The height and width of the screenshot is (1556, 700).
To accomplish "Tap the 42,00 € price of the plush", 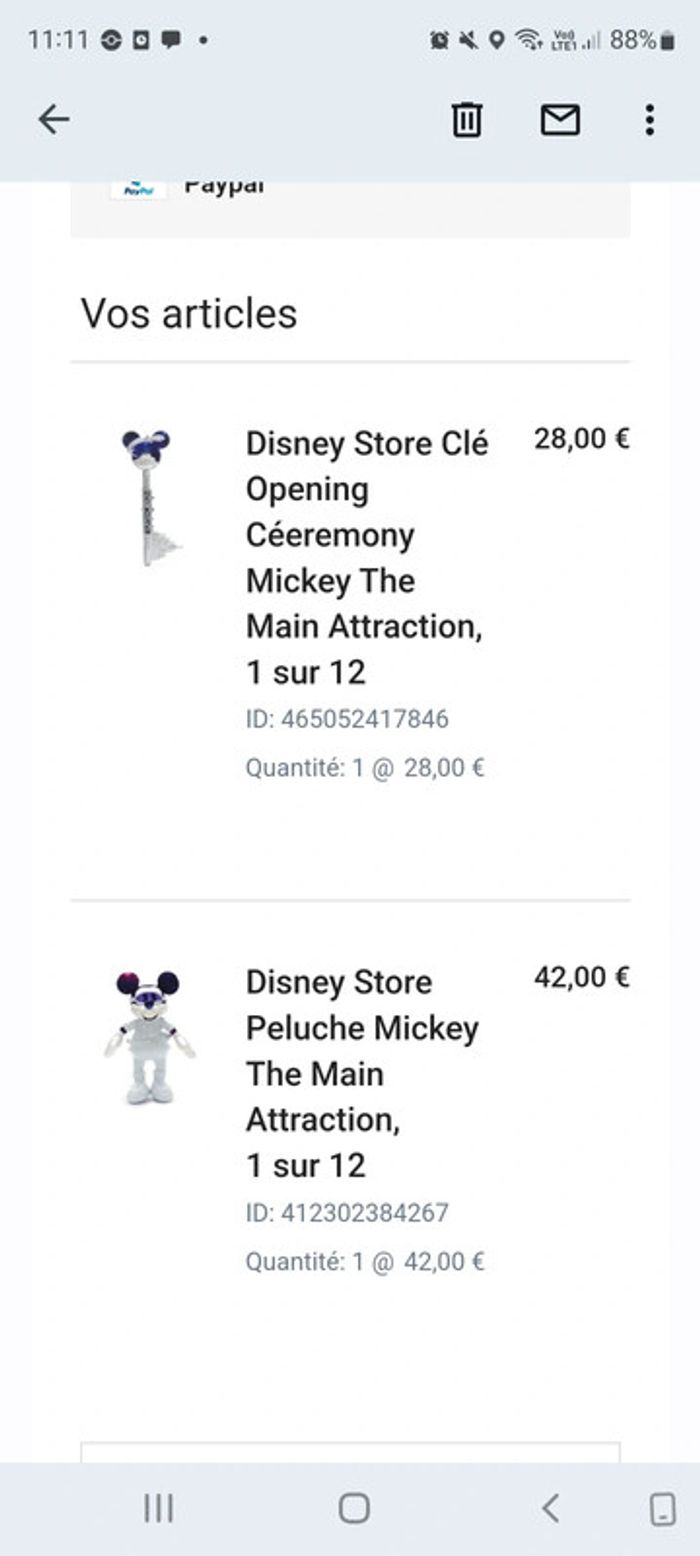I will pyautogui.click(x=581, y=977).
